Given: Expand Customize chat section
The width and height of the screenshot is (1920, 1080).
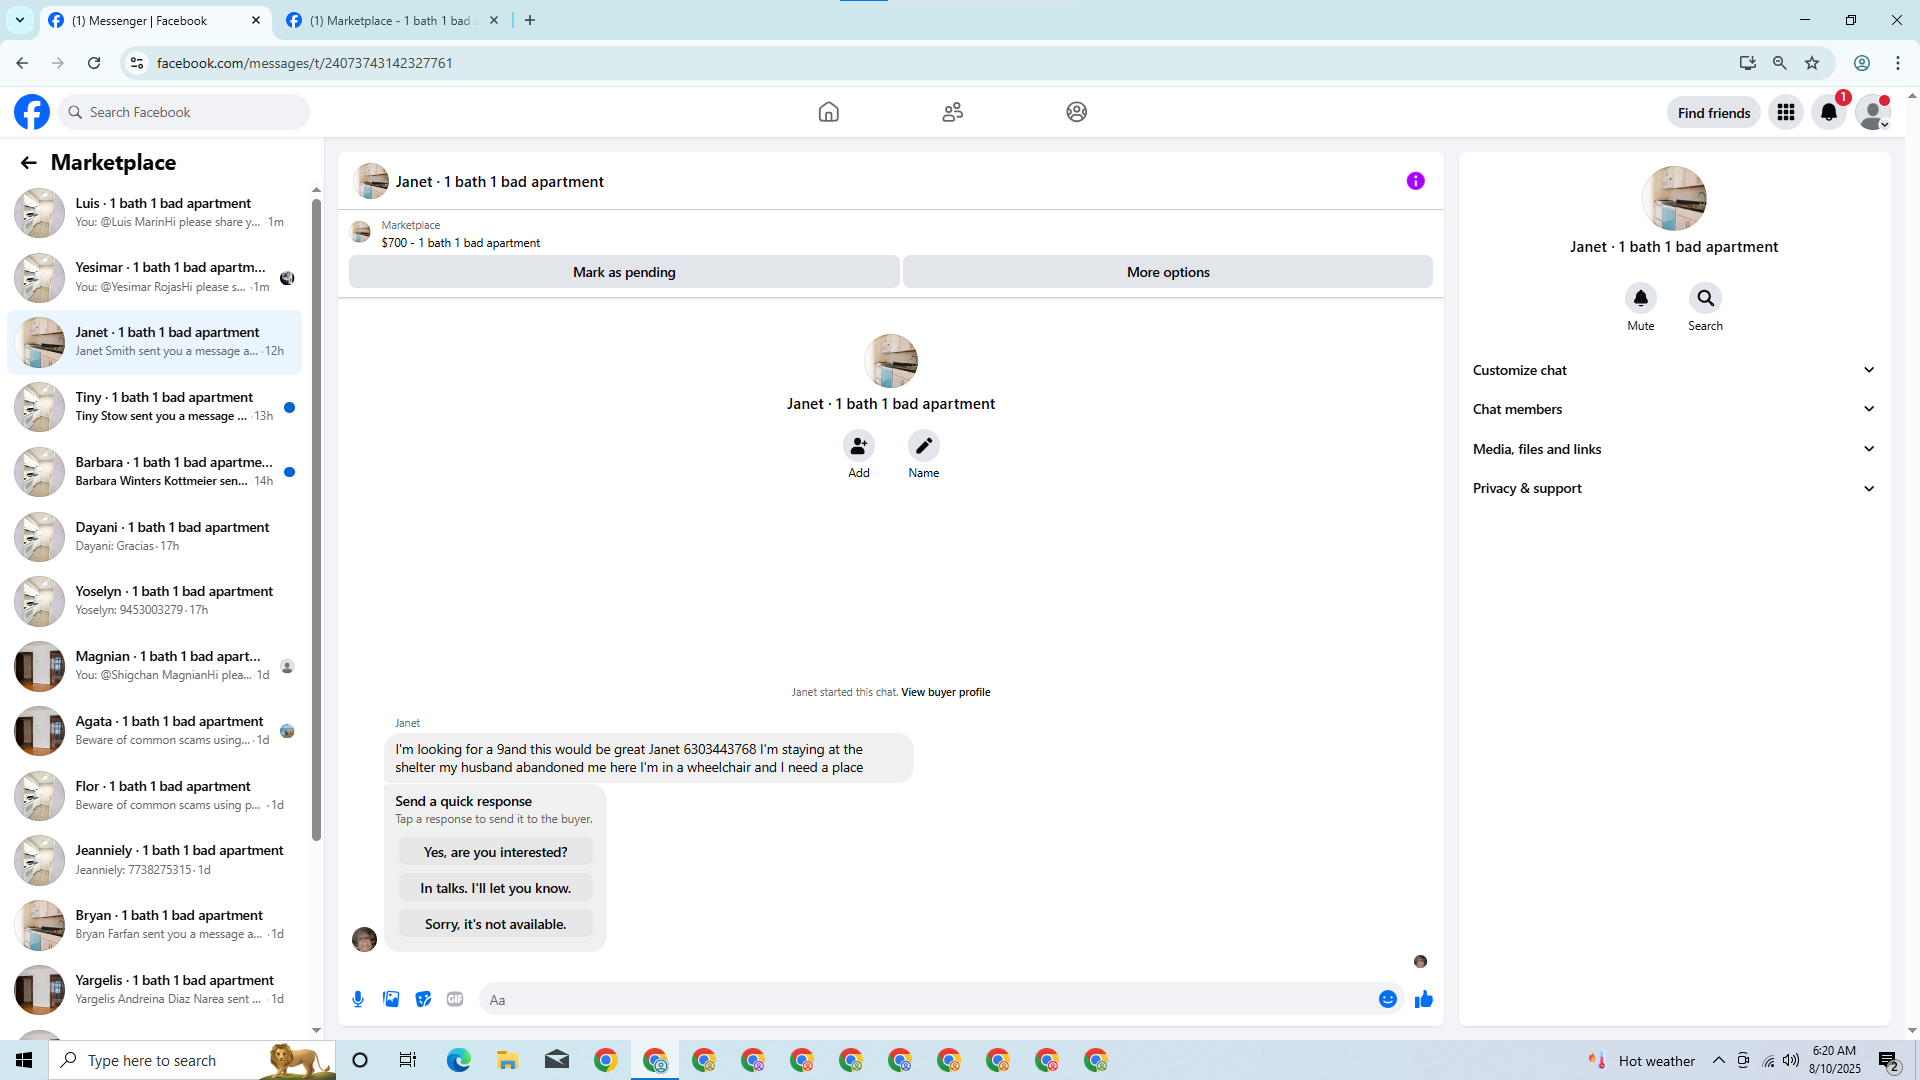Looking at the screenshot, I should pos(1673,370).
